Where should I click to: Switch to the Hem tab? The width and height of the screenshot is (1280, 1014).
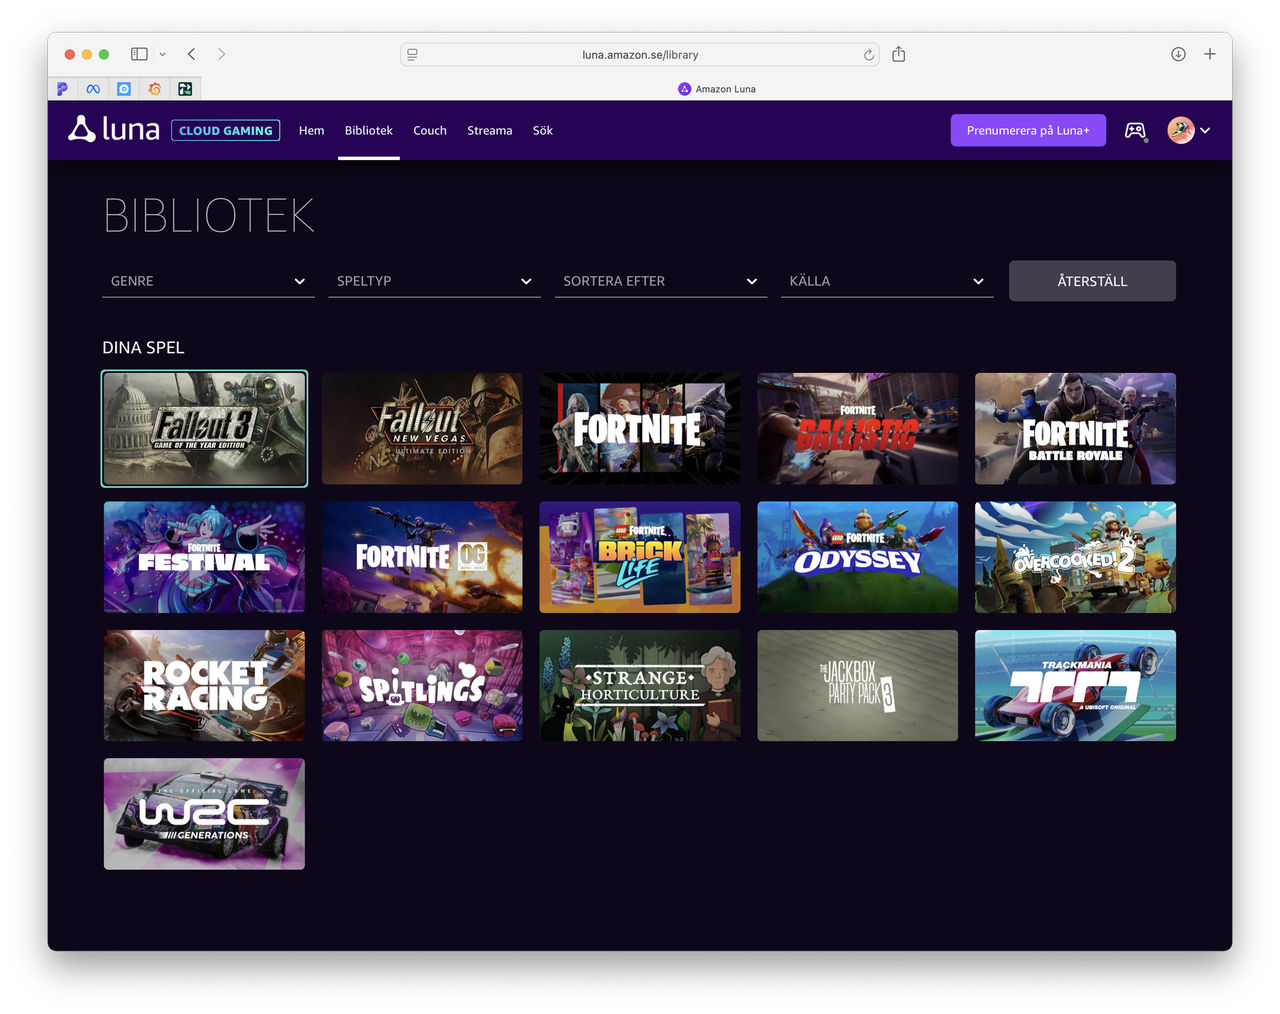click(x=311, y=131)
